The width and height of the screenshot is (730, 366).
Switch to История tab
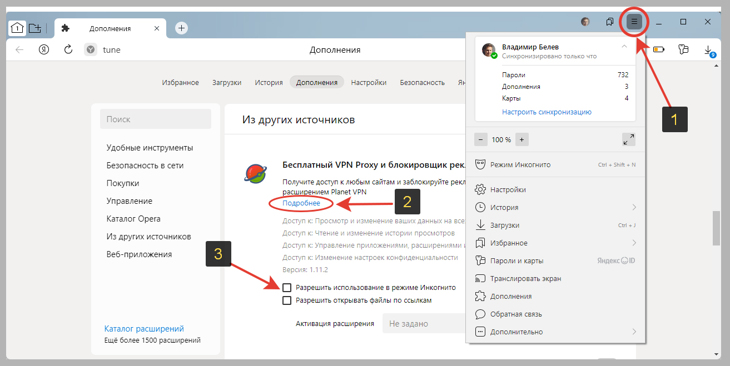[x=269, y=82]
